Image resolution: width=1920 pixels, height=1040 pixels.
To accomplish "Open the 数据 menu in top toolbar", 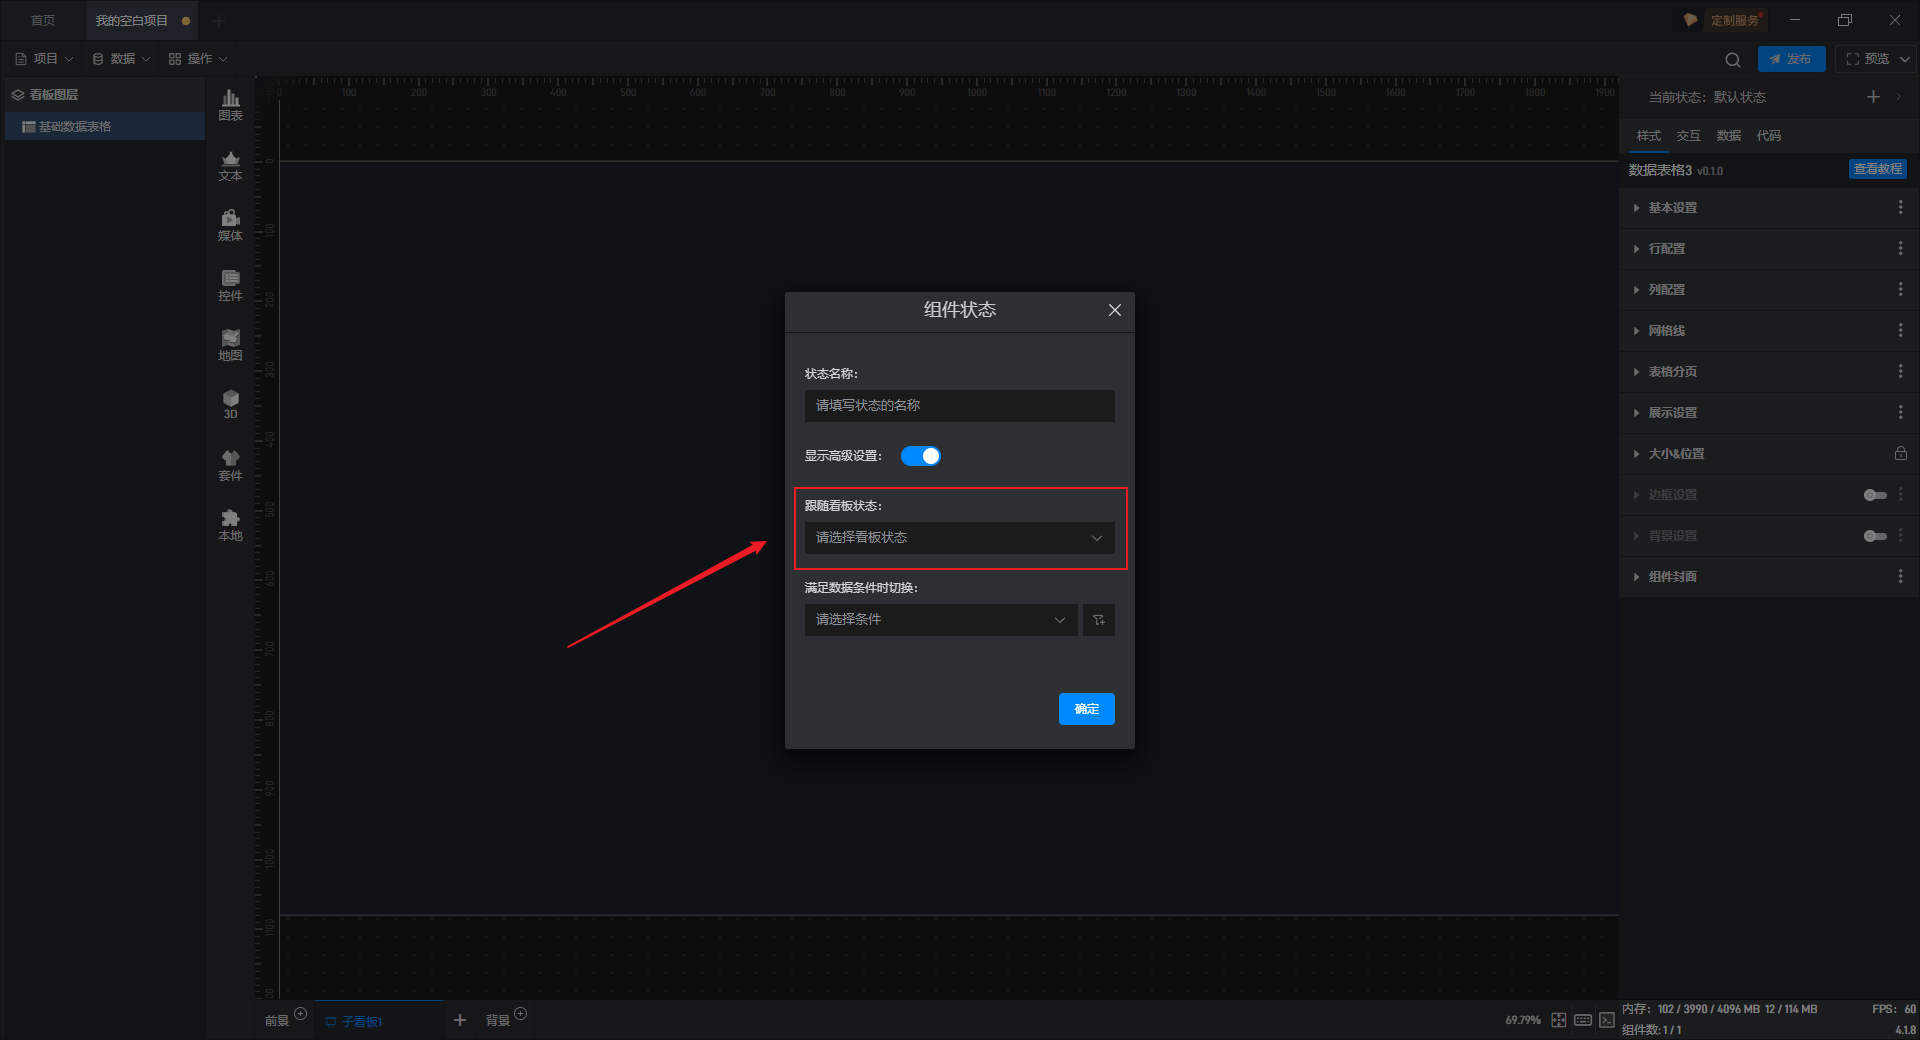I will click(x=121, y=59).
